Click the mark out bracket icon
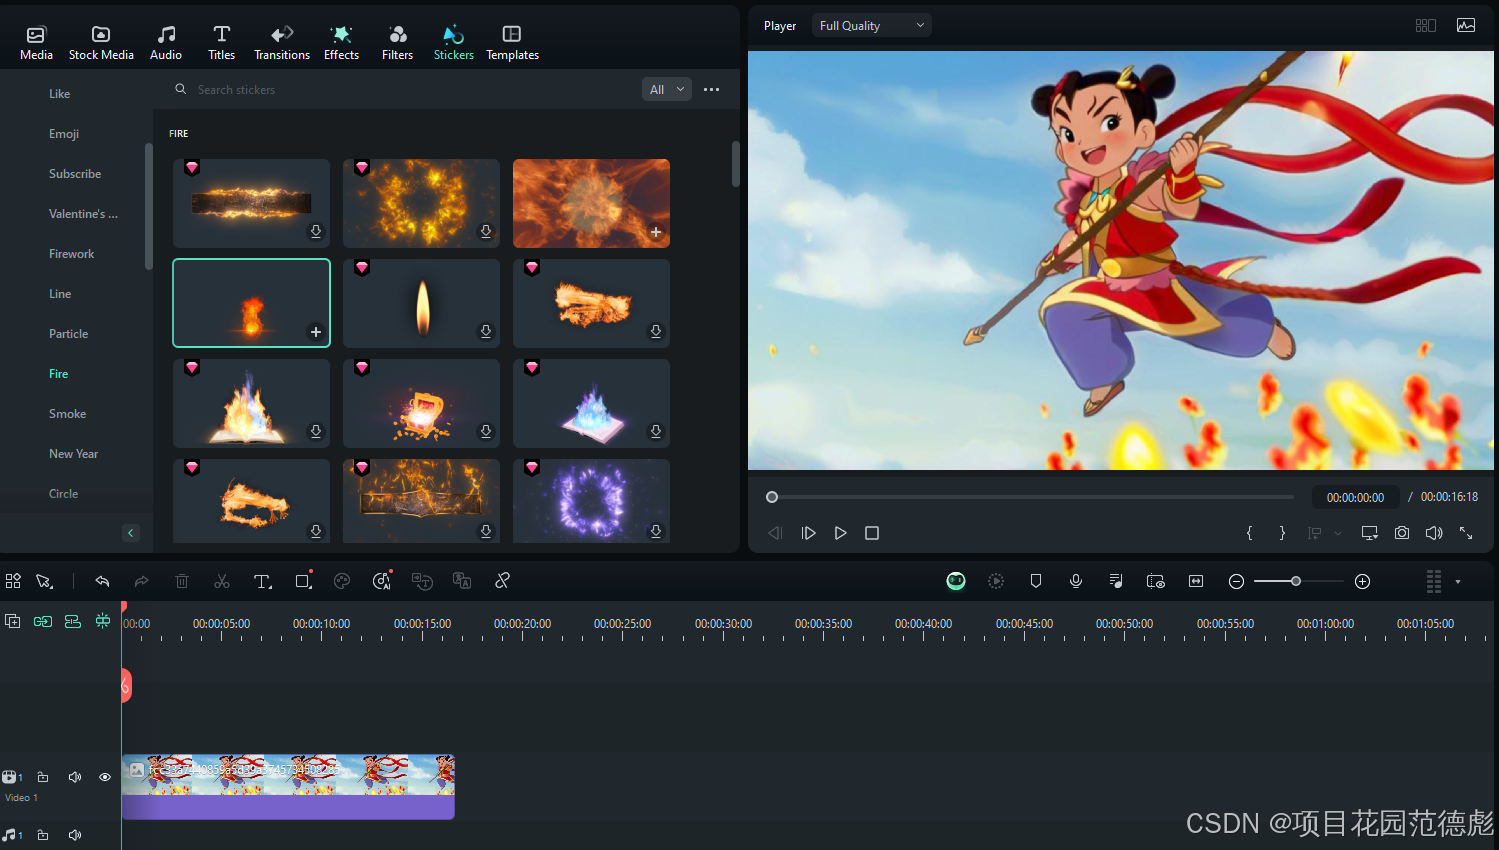This screenshot has width=1499, height=850. (x=1282, y=533)
